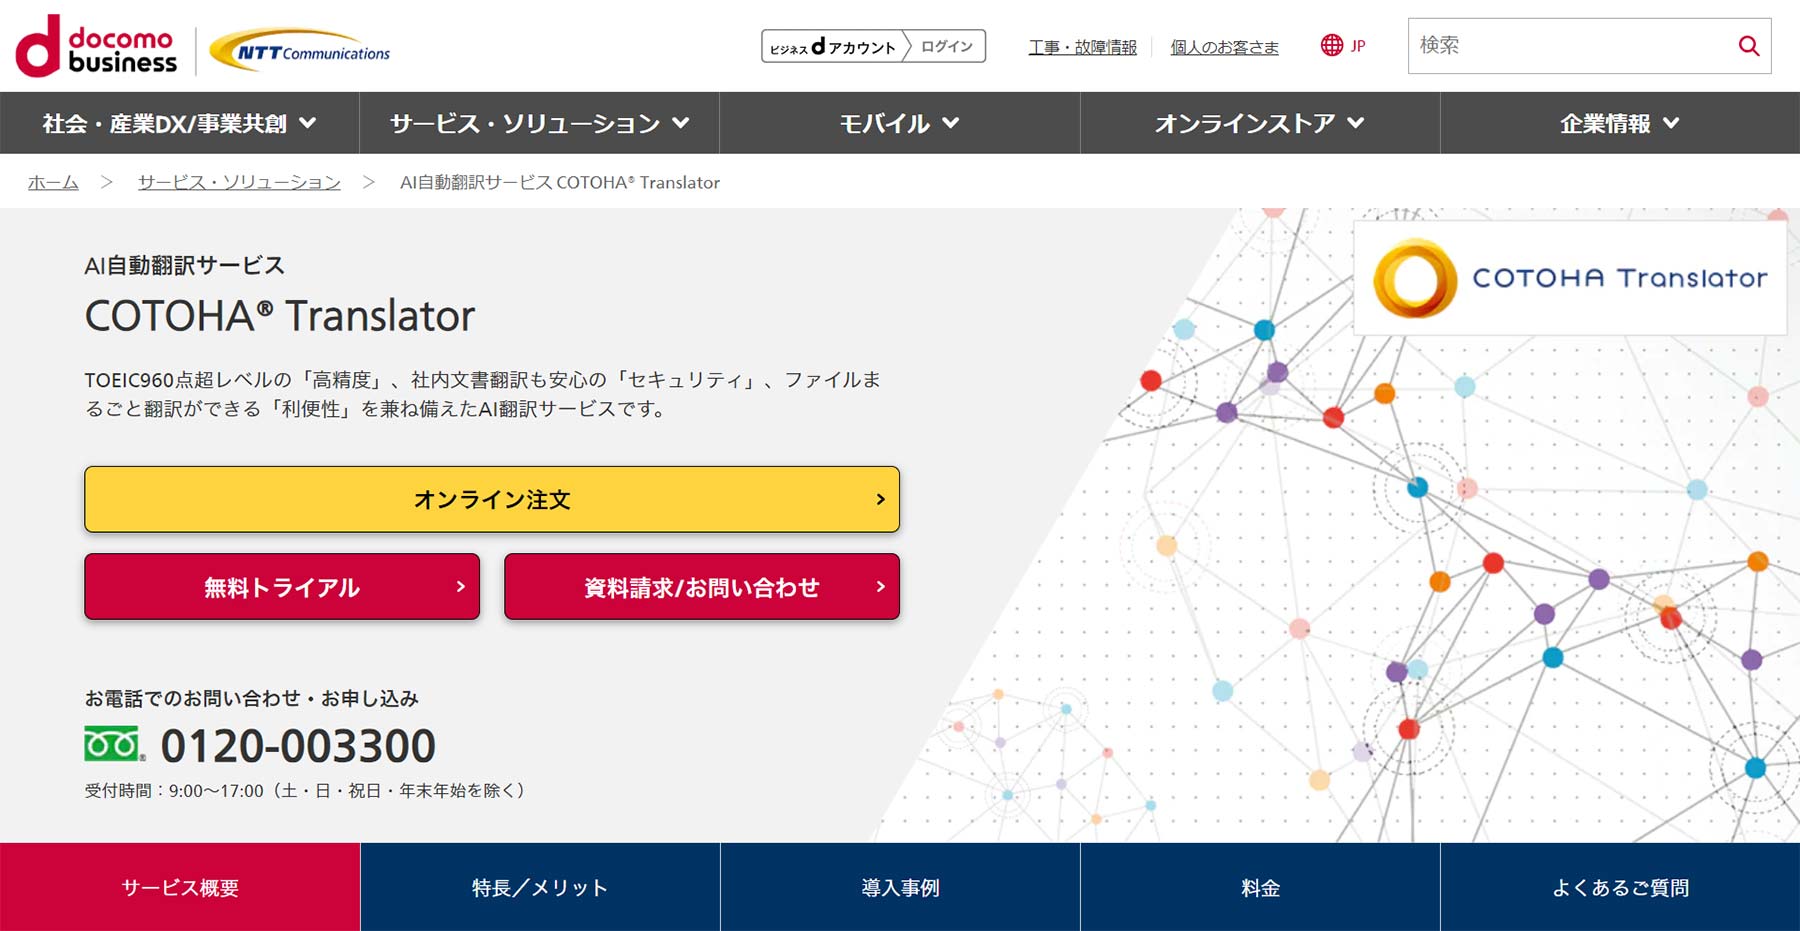Click the NTT Communications logo
This screenshot has height=931, width=1800.
(x=301, y=49)
